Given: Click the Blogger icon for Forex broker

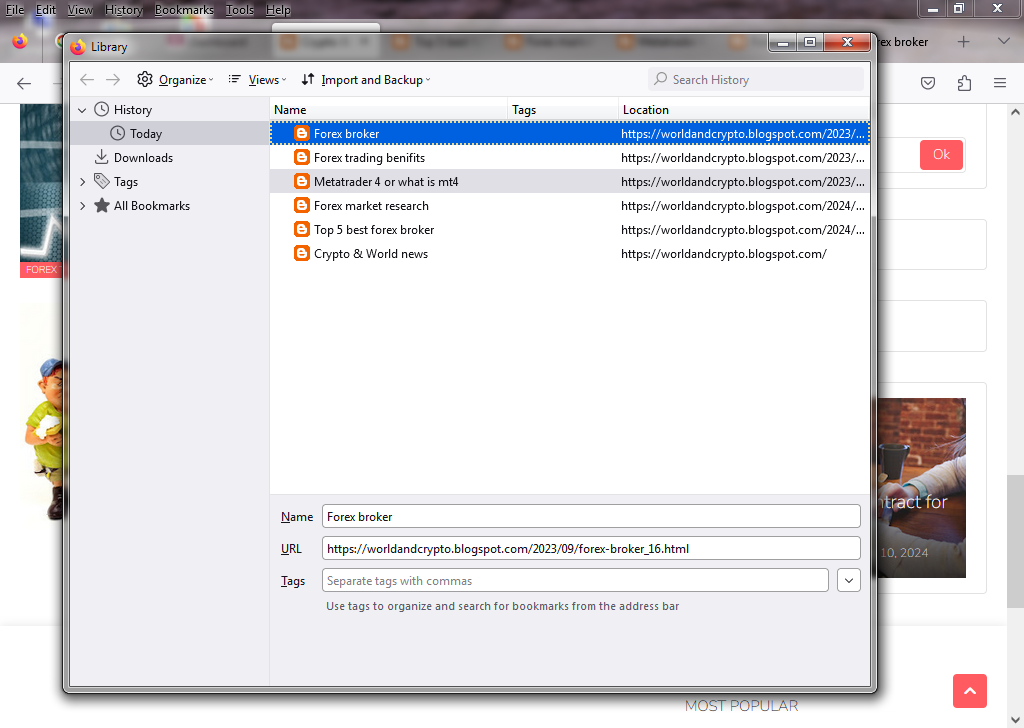Looking at the screenshot, I should (302, 133).
